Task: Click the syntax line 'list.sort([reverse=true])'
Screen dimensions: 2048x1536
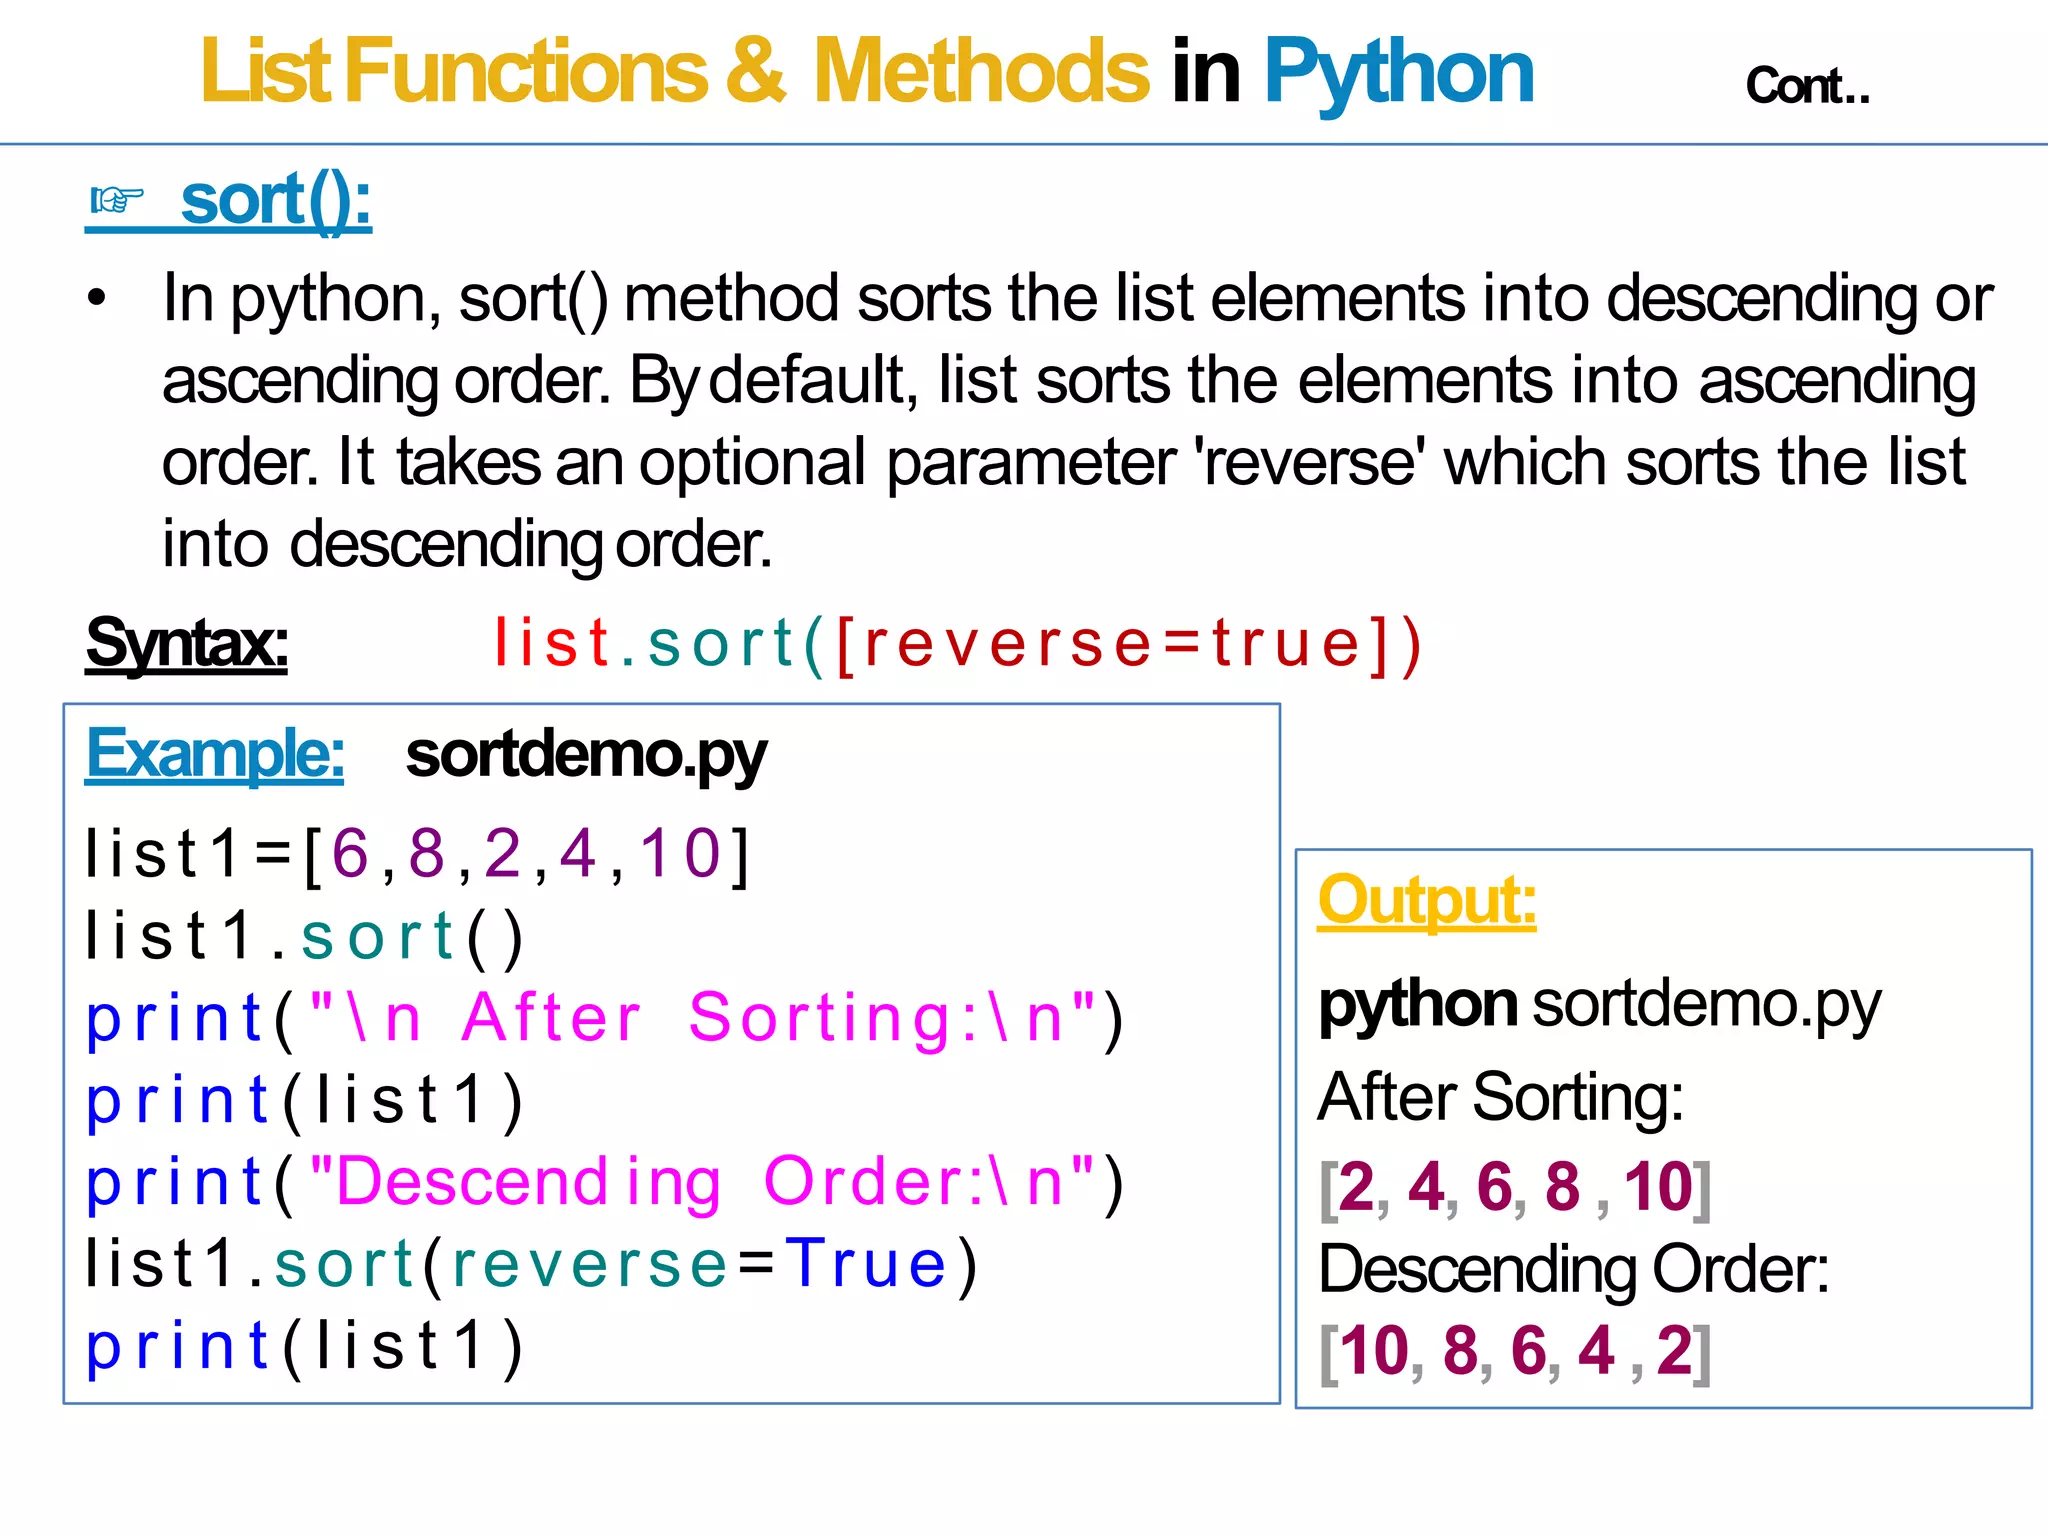Action: 958,644
